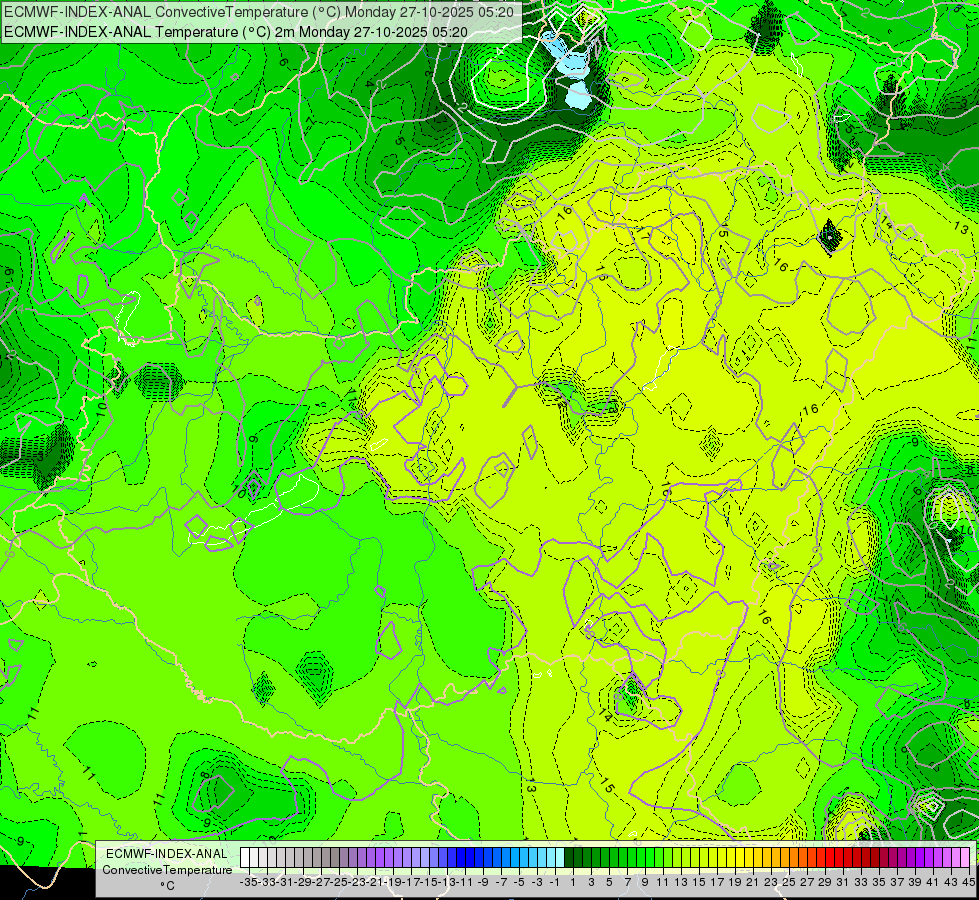979x900 pixels.
Task: Click the -35 label on the legend
Action: 248,882
